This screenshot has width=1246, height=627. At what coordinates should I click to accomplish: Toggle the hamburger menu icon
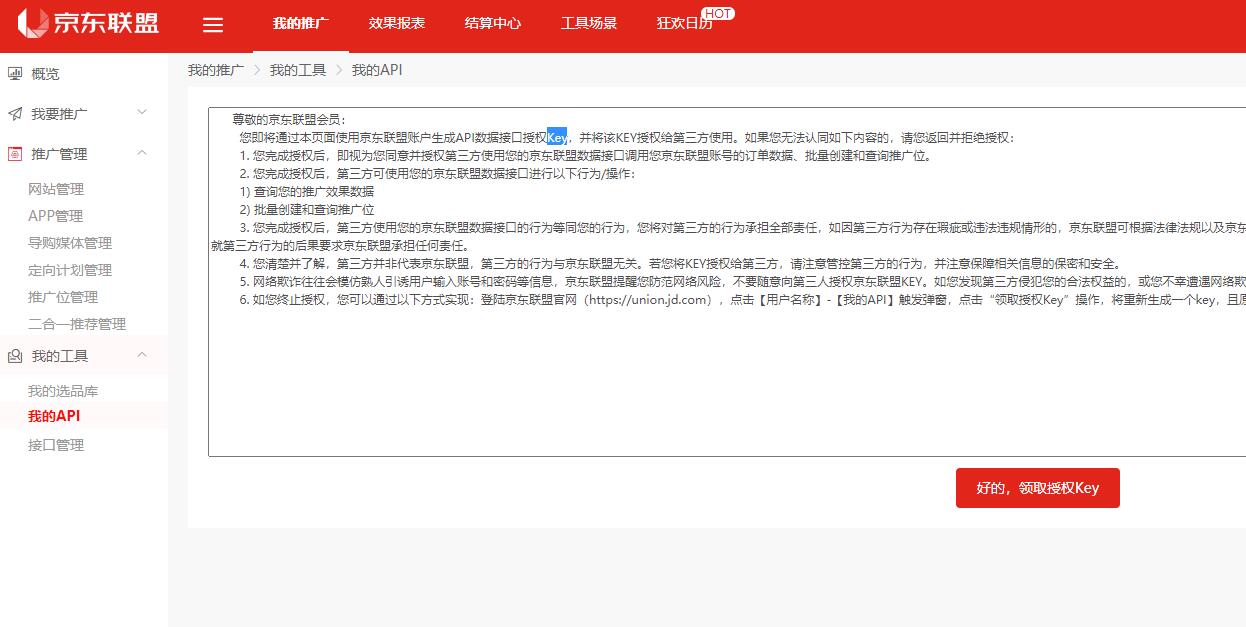[x=212, y=25]
